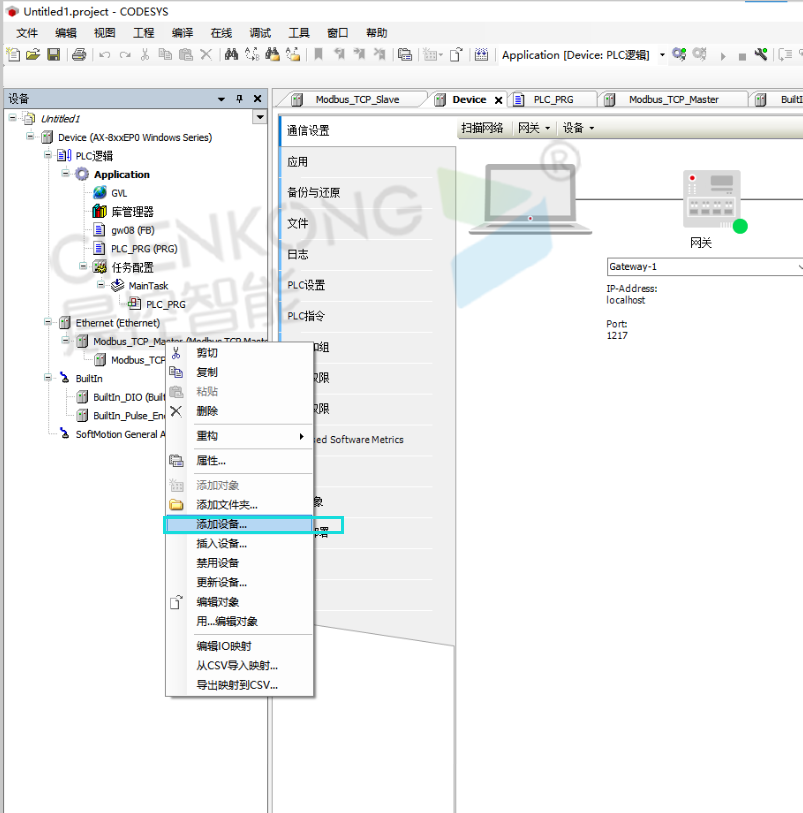Screen dimensions: 803x813
Task: Collapse the 任务配置 tree node
Action: coord(84,266)
